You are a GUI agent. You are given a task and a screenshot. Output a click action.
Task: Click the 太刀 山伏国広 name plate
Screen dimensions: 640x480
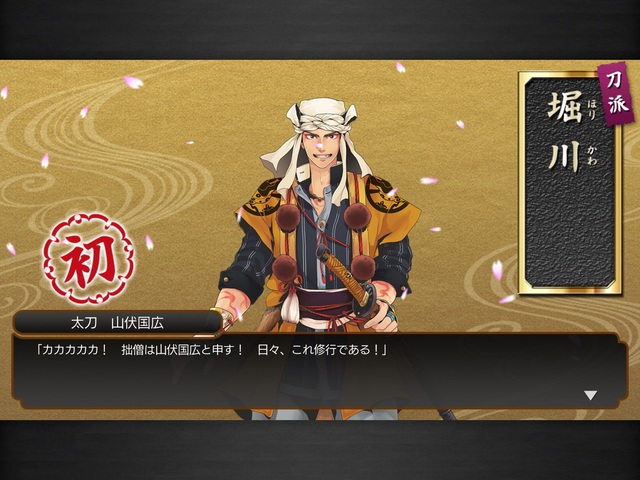(x=117, y=323)
